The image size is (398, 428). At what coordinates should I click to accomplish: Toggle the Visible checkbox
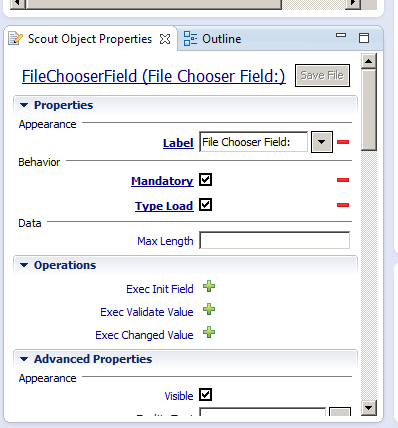click(205, 395)
